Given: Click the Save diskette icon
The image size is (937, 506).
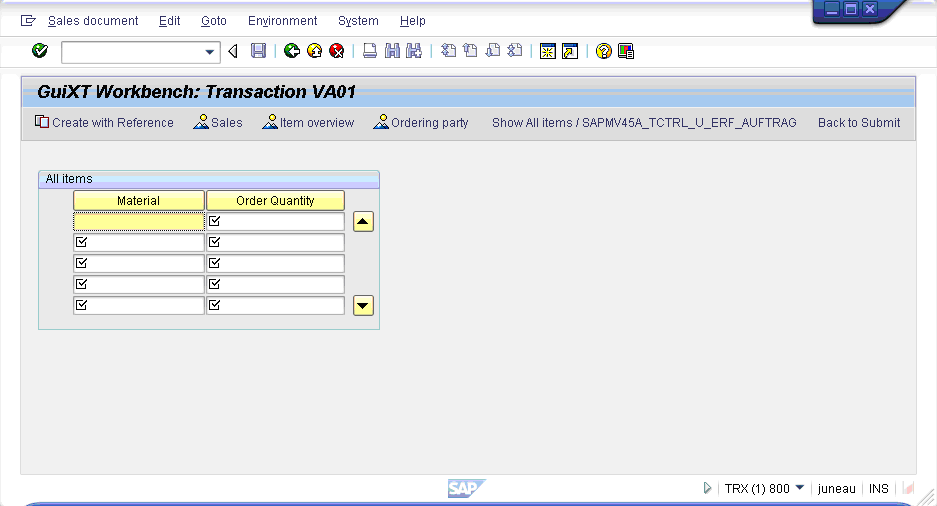Looking at the screenshot, I should point(258,51).
